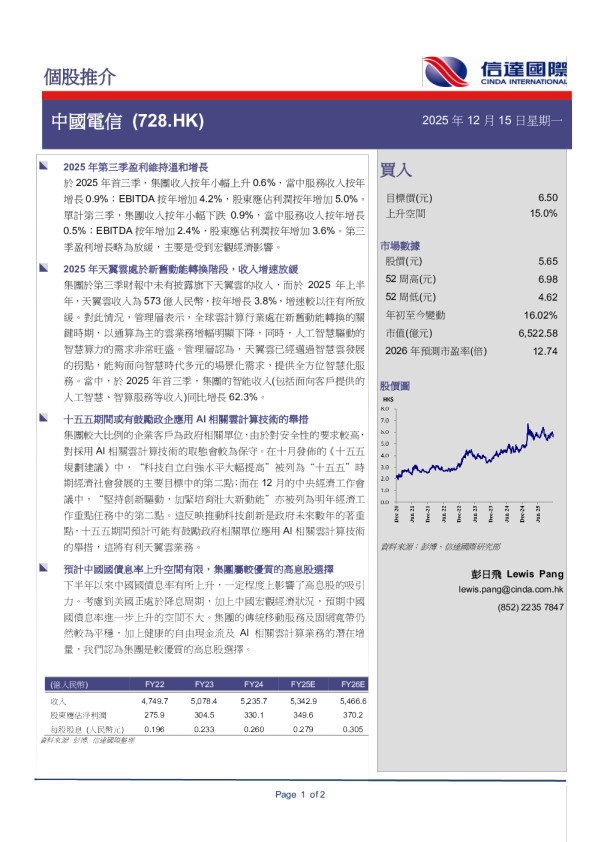
Task: Click the target price value 6.50
Action: (548, 198)
